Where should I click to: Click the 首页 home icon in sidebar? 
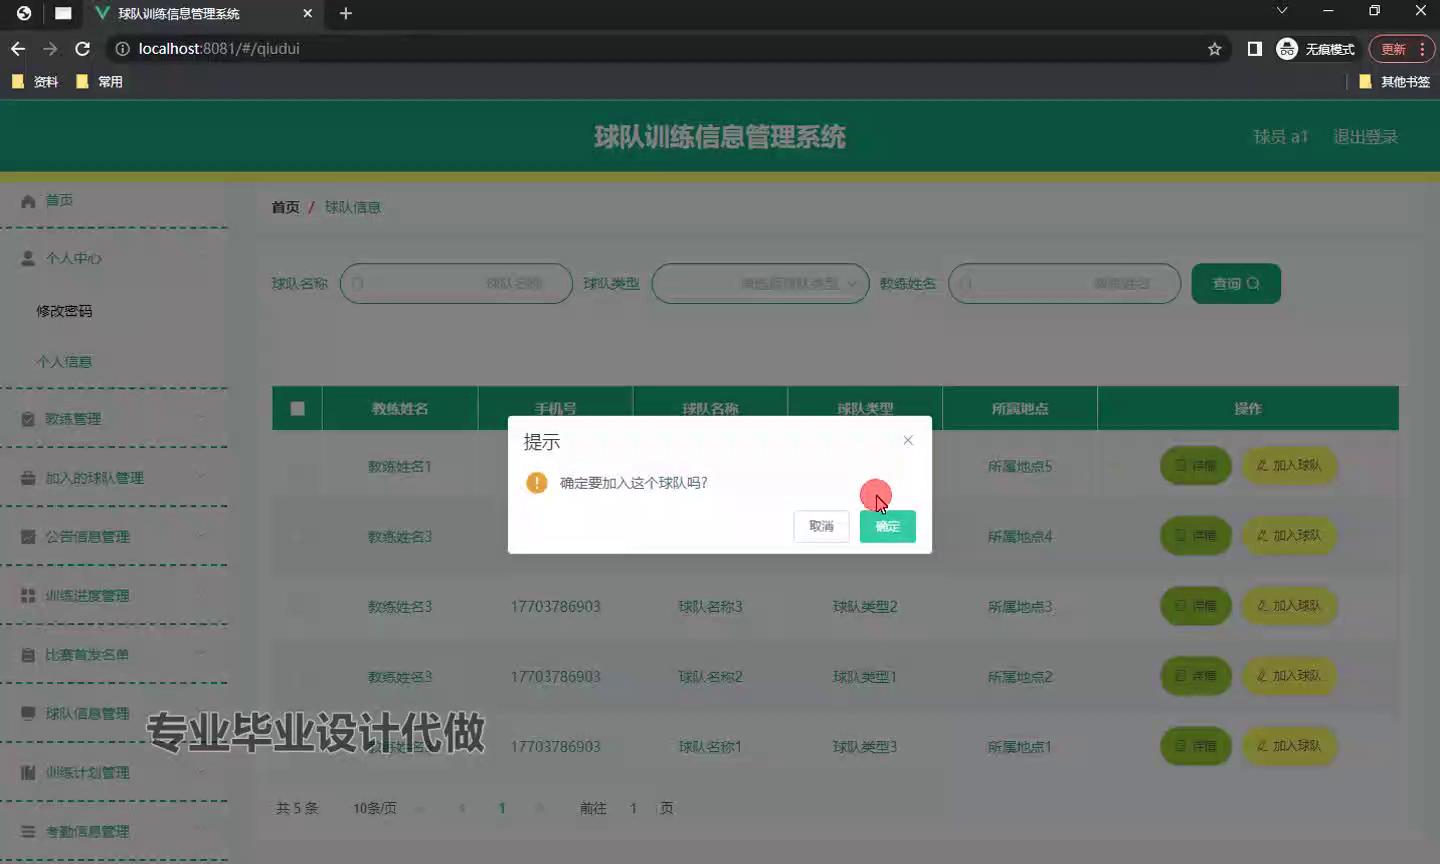tap(28, 201)
